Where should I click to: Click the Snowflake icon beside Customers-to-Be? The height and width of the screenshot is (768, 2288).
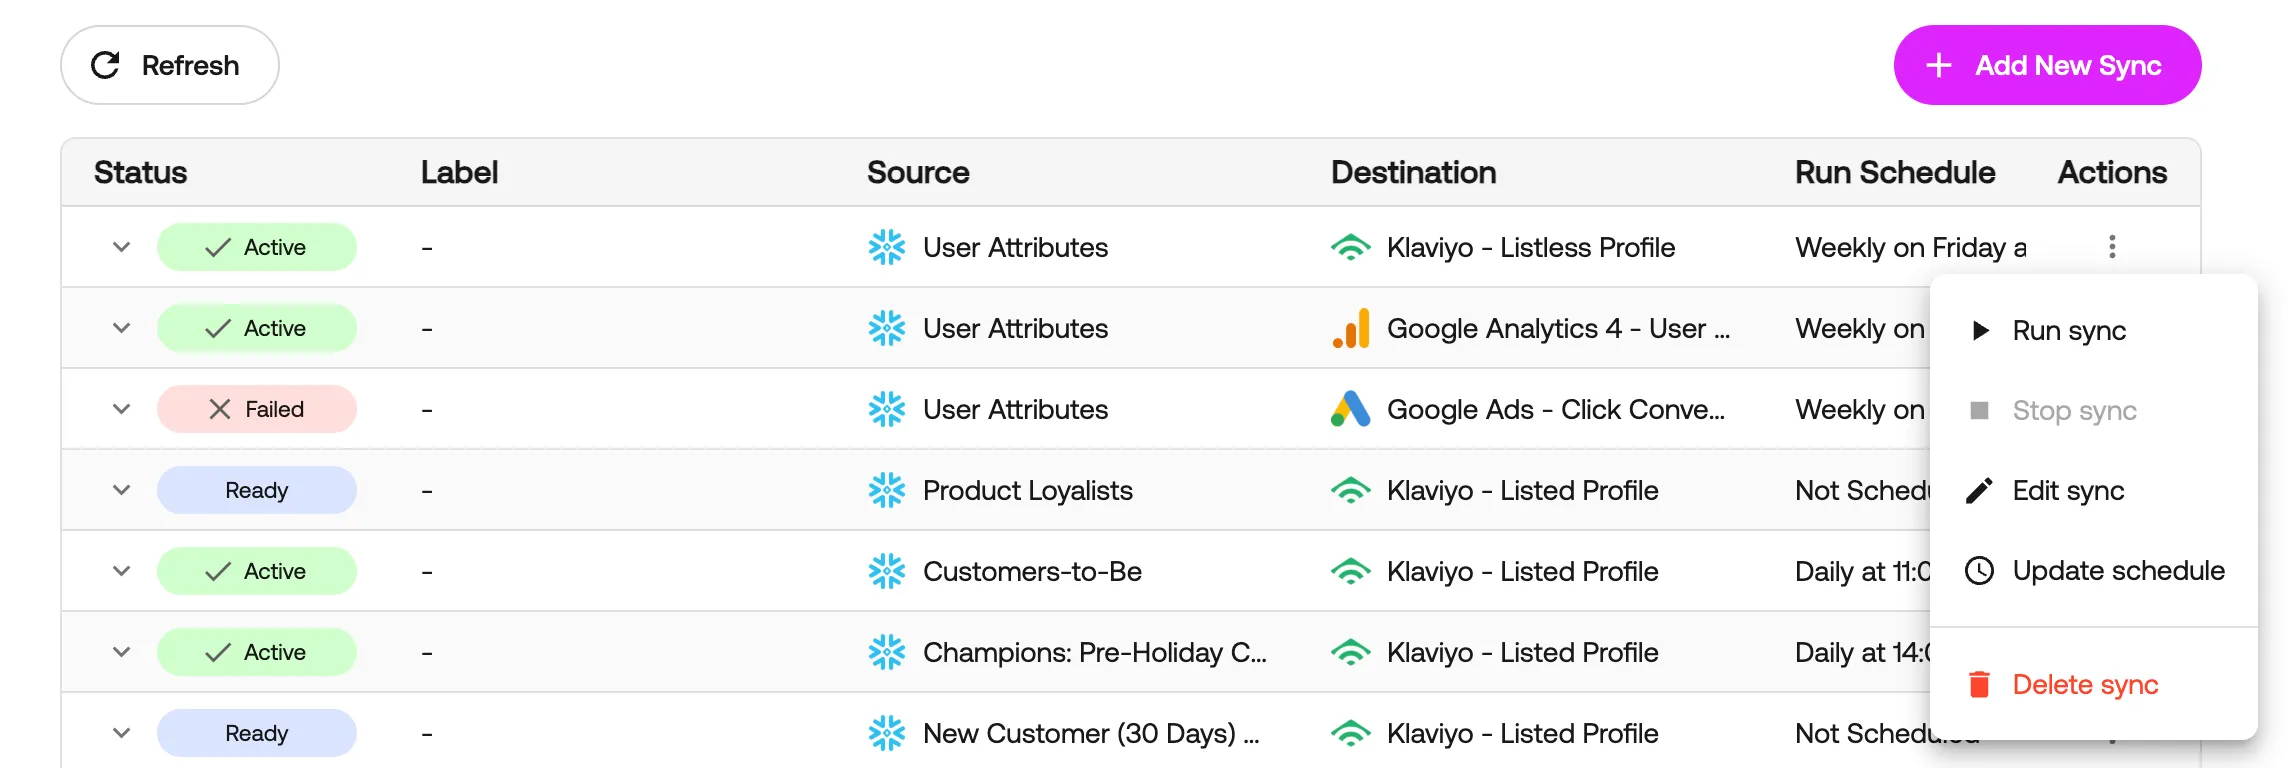[x=887, y=571]
